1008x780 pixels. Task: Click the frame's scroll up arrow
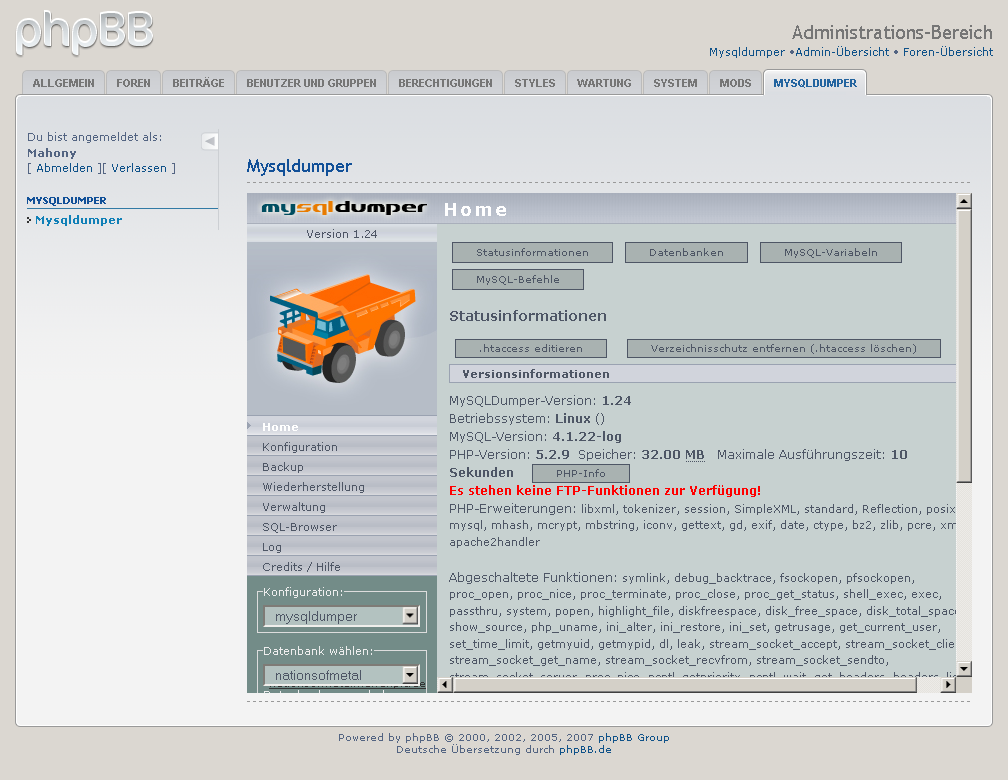click(x=964, y=201)
